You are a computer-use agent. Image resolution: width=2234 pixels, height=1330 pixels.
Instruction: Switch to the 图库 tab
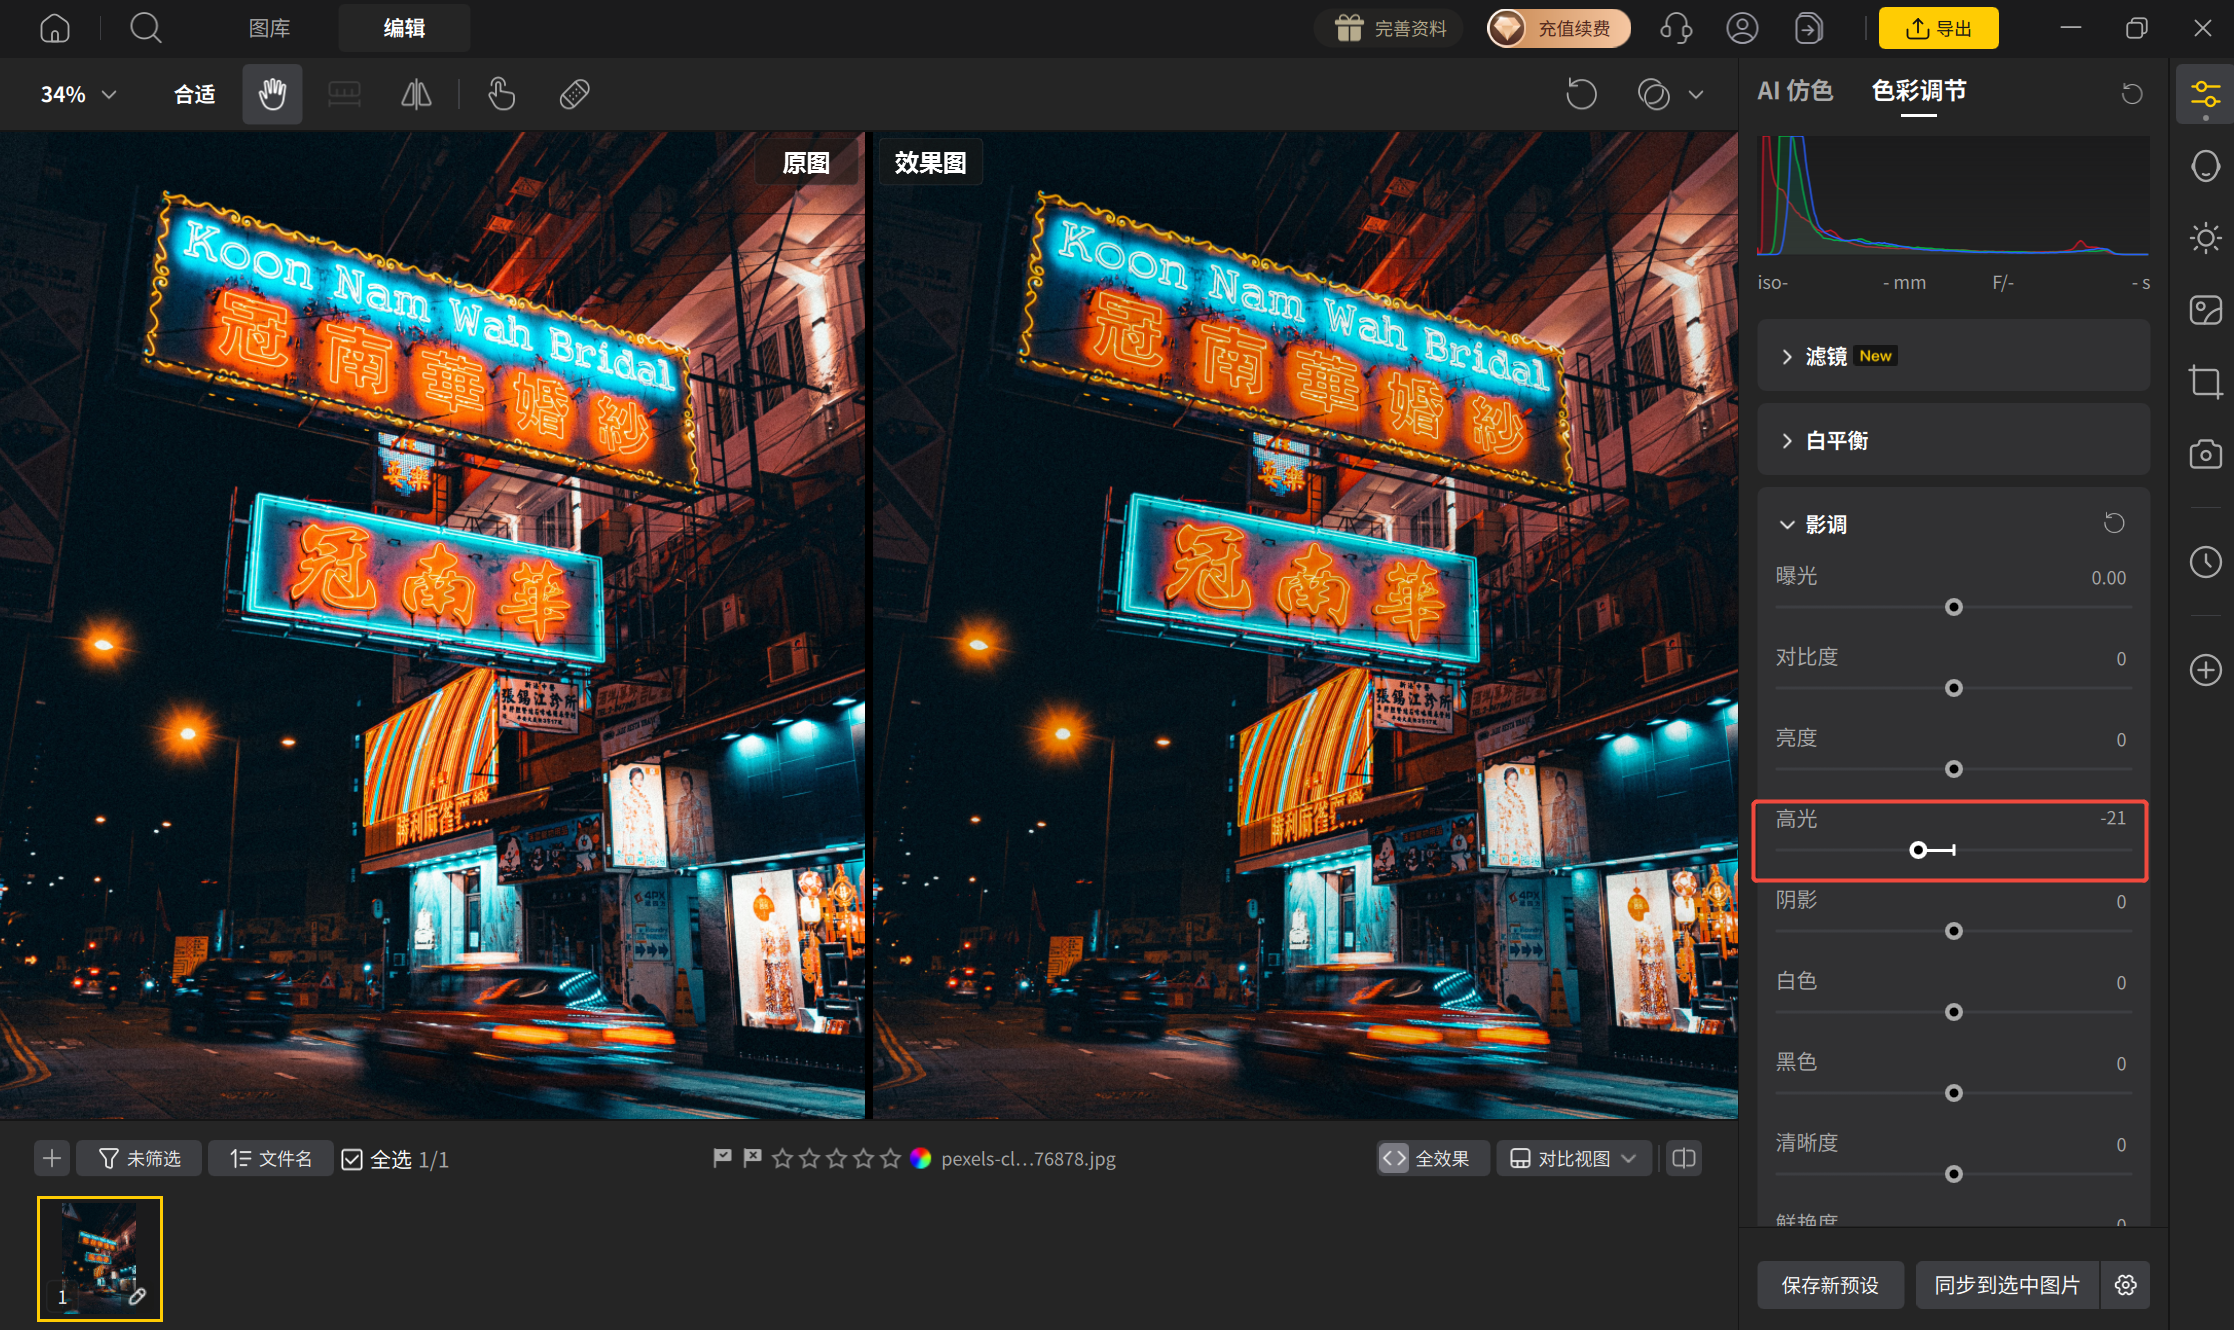(x=269, y=28)
